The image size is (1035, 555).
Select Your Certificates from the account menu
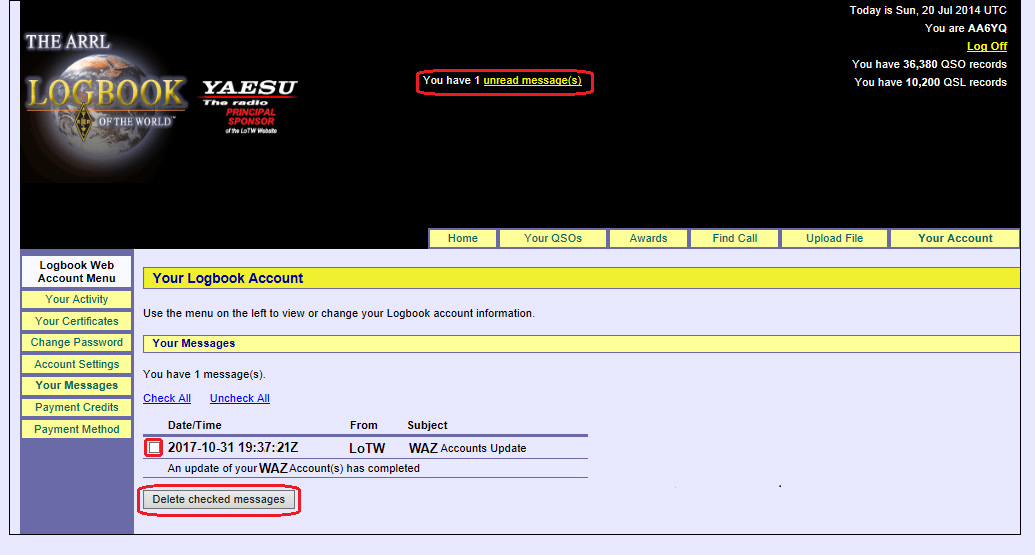tap(76, 321)
